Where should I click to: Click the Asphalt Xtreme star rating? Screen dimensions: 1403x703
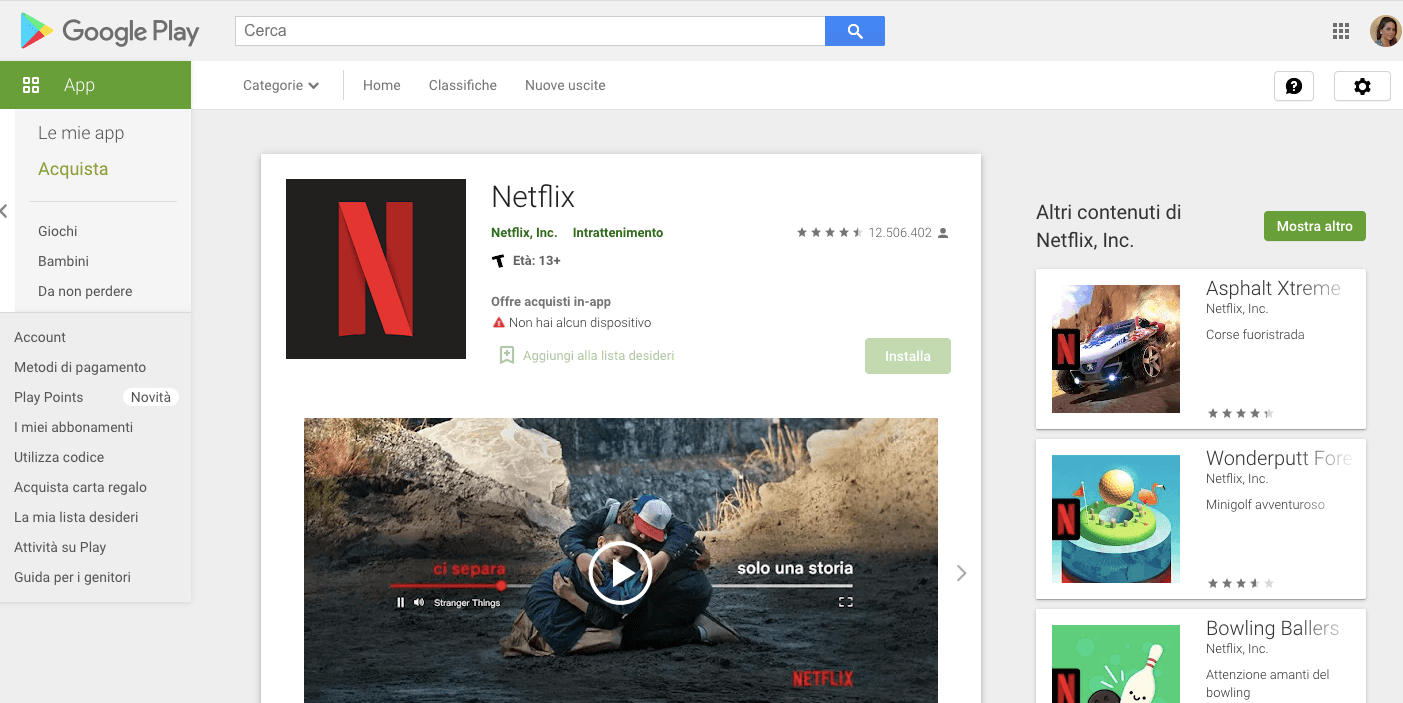(x=1240, y=413)
